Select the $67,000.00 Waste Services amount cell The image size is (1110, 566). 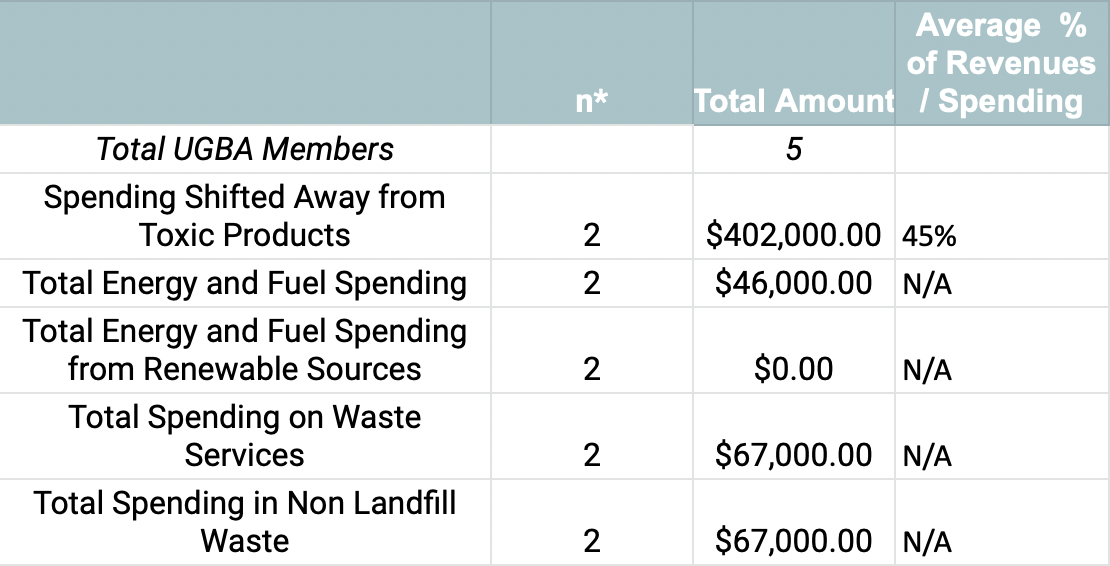point(794,455)
